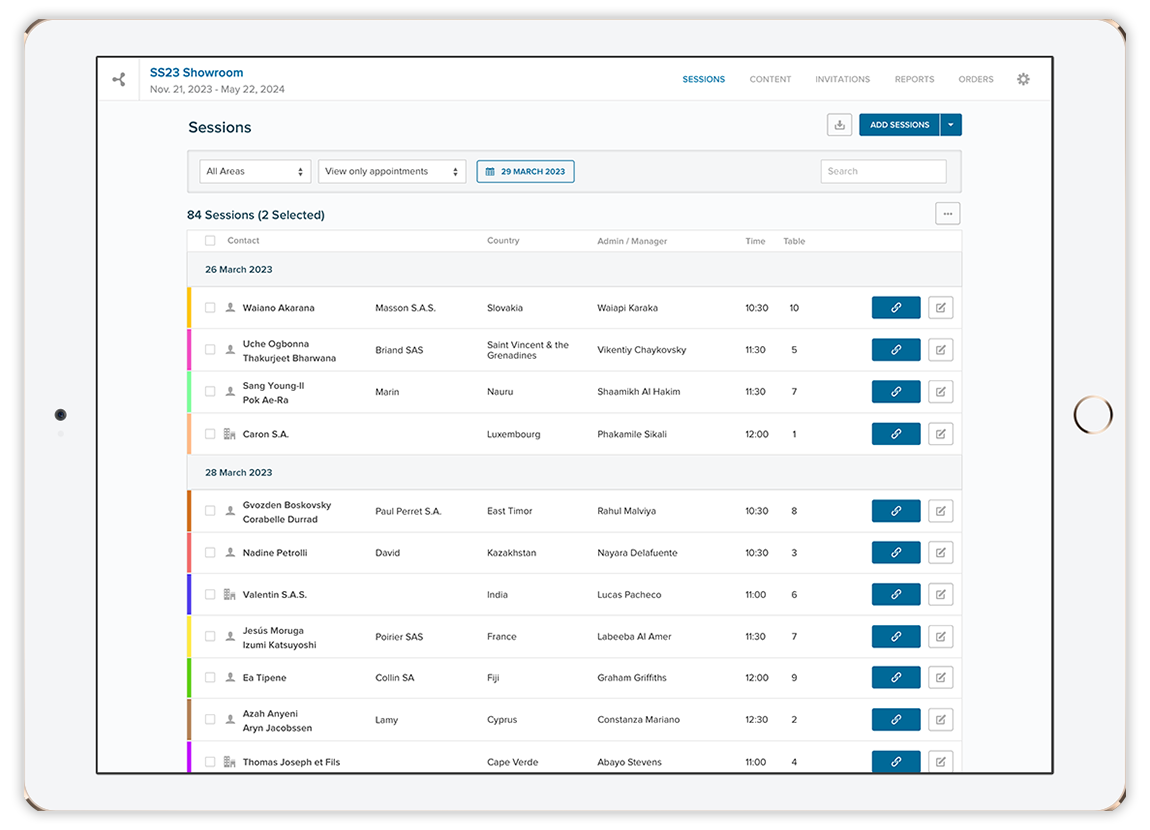
Task: Edit the Uche Ogbonna session
Action: [x=940, y=350]
